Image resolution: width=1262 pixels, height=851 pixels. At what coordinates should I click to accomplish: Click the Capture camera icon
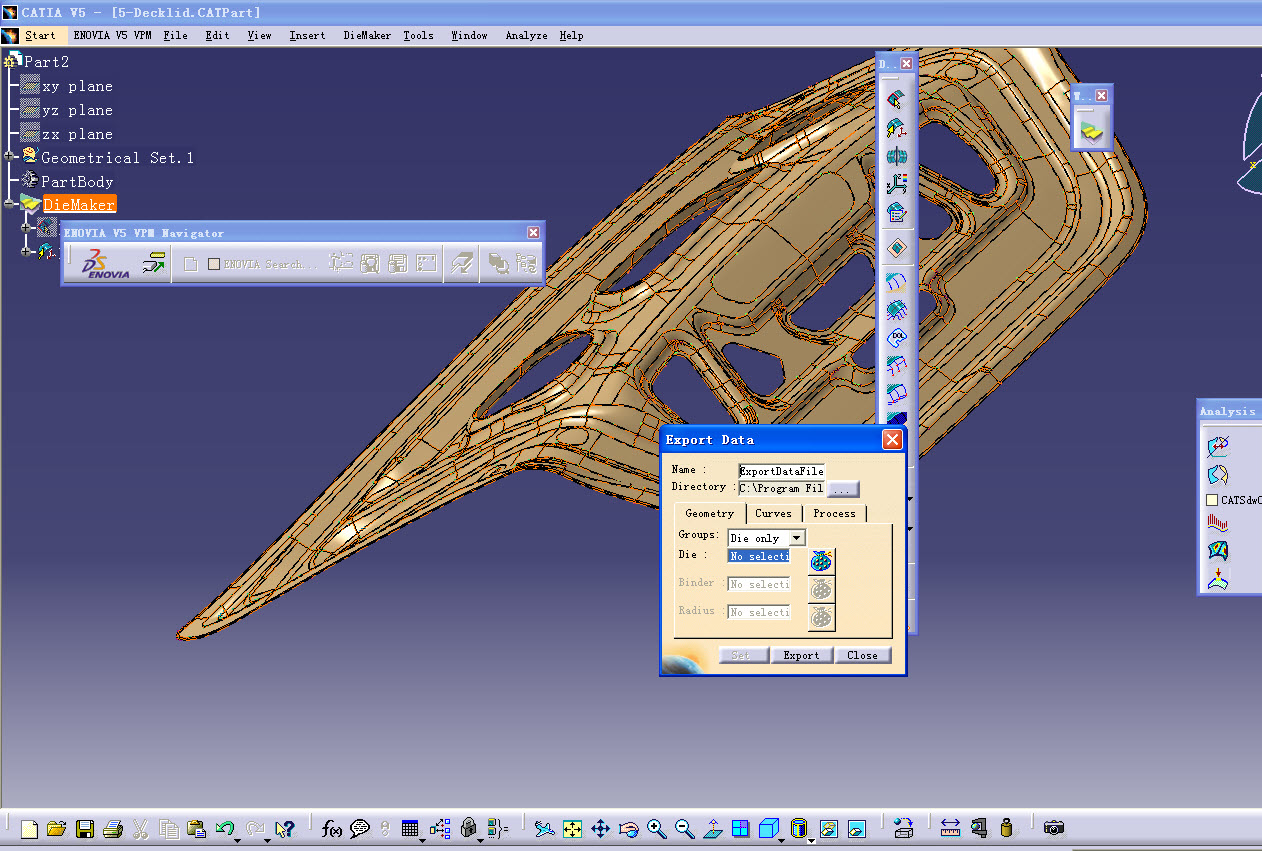coord(1053,828)
